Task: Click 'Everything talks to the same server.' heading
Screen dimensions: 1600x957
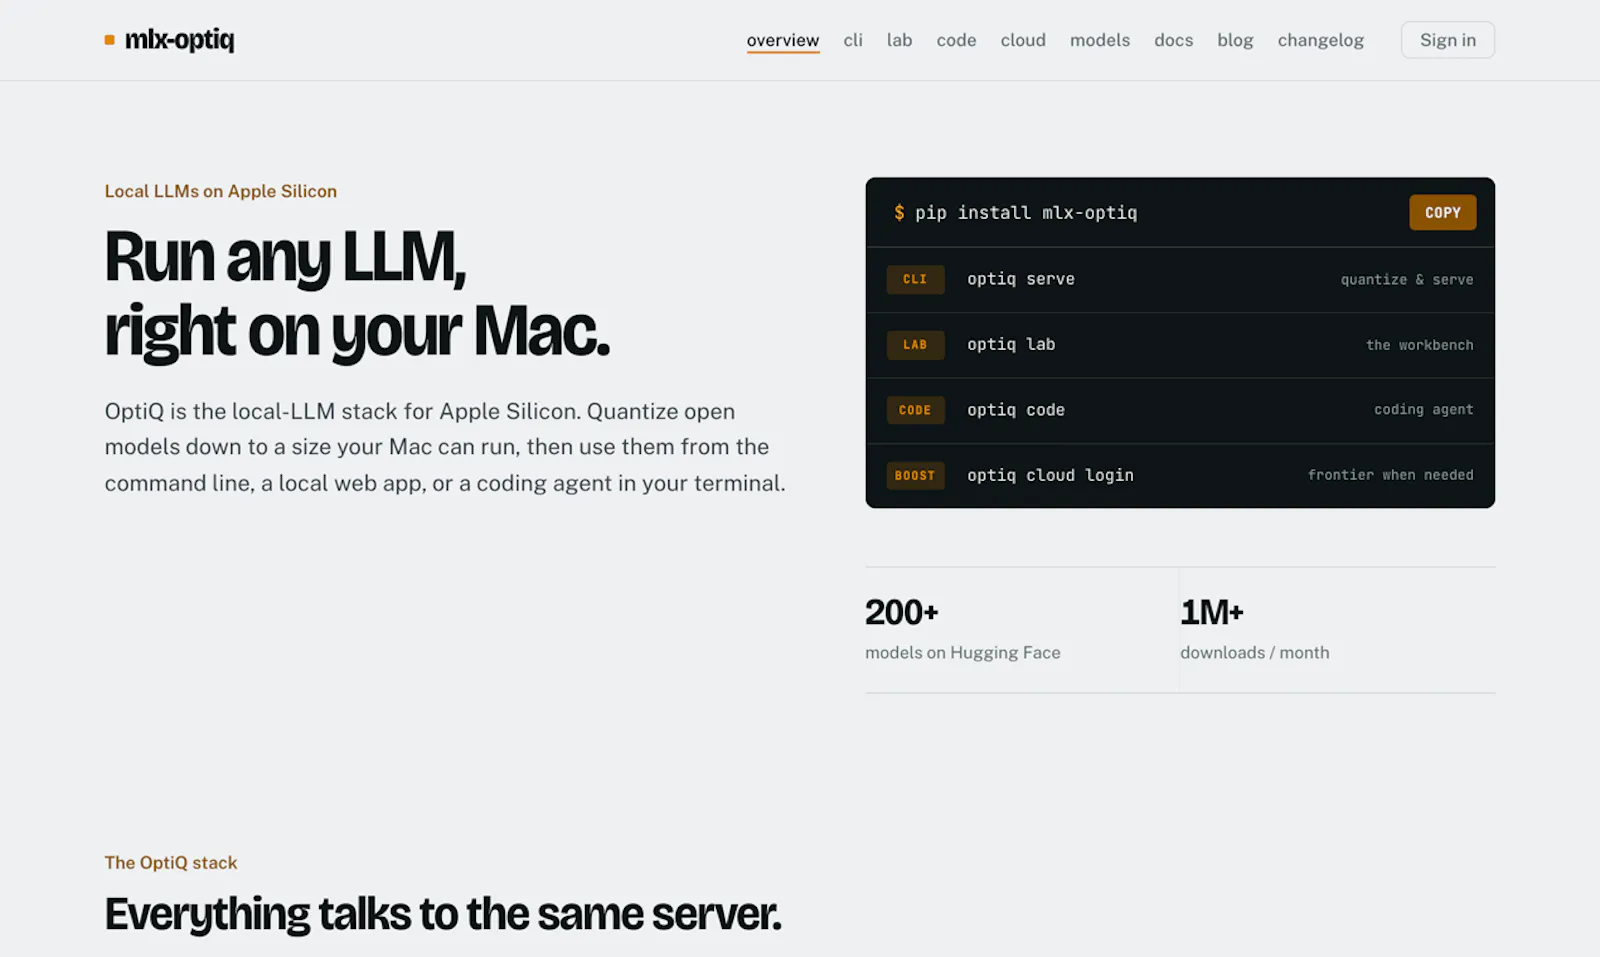Action: pyautogui.click(x=443, y=914)
